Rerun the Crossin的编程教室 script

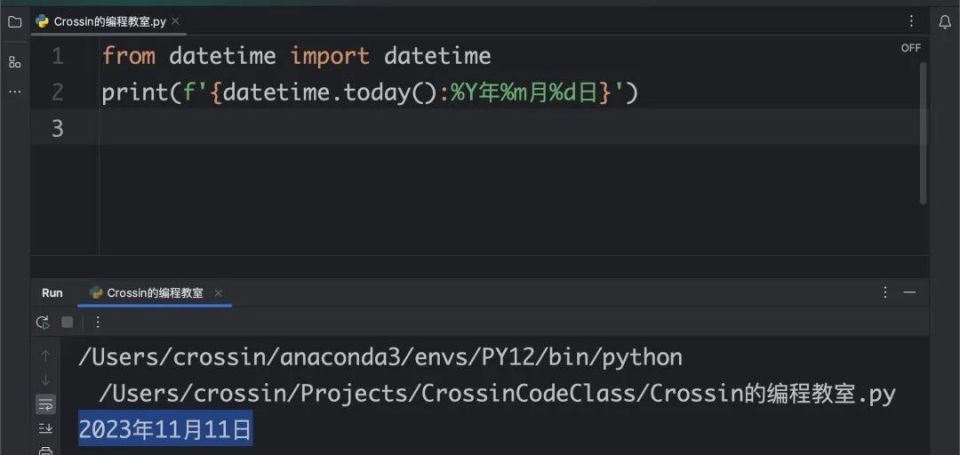tap(42, 322)
